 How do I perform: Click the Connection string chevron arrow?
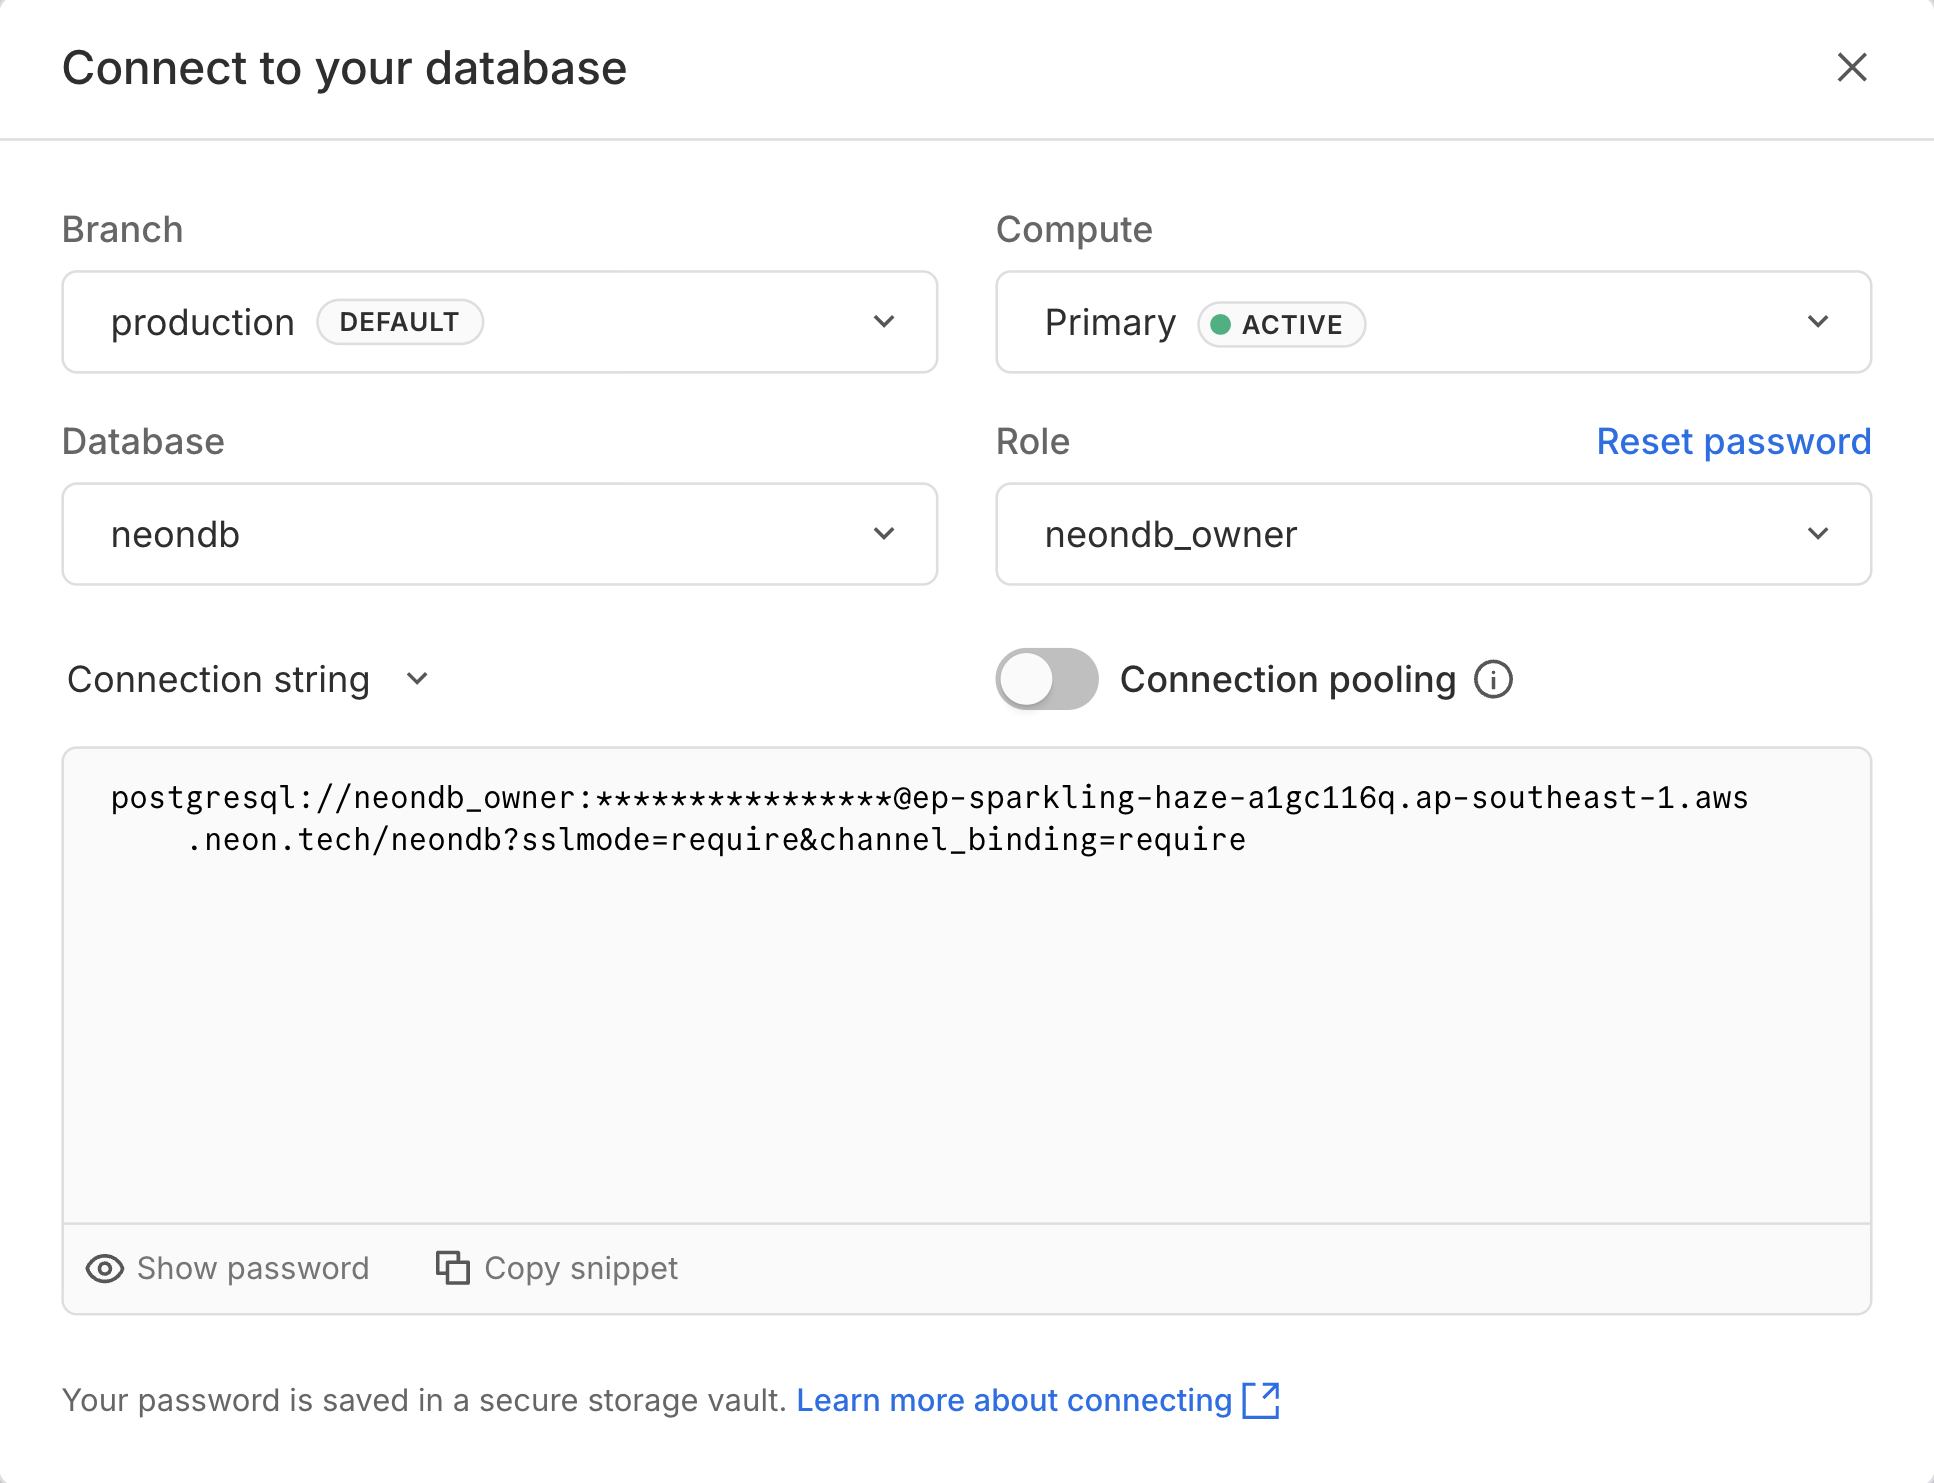416,679
